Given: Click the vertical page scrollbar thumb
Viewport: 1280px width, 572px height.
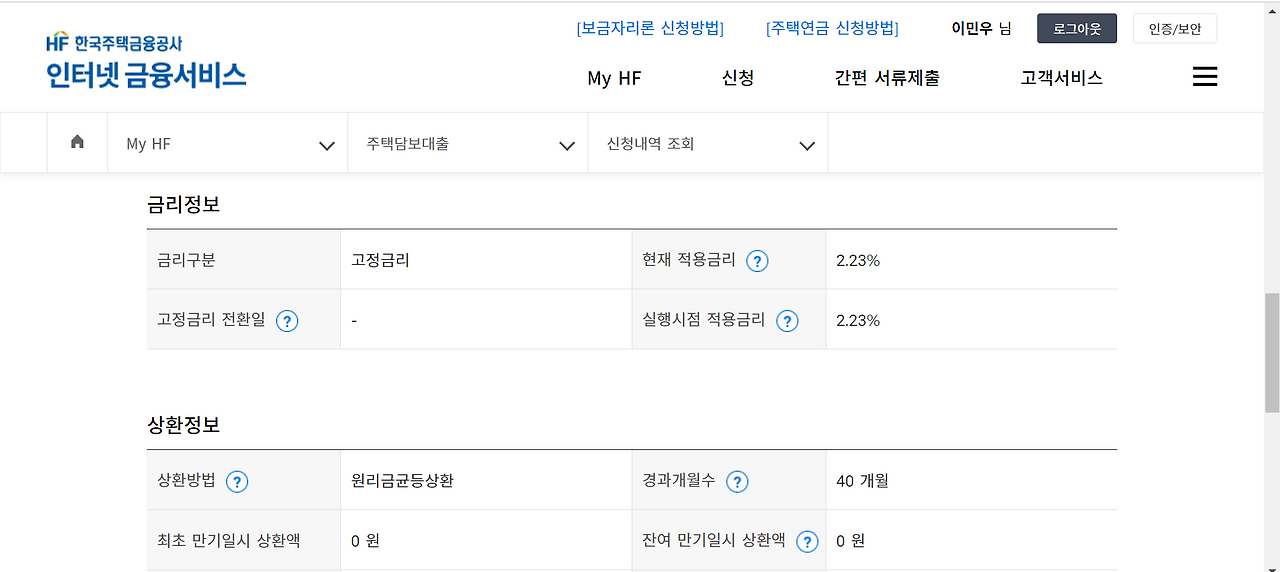Looking at the screenshot, I should click(1271, 352).
